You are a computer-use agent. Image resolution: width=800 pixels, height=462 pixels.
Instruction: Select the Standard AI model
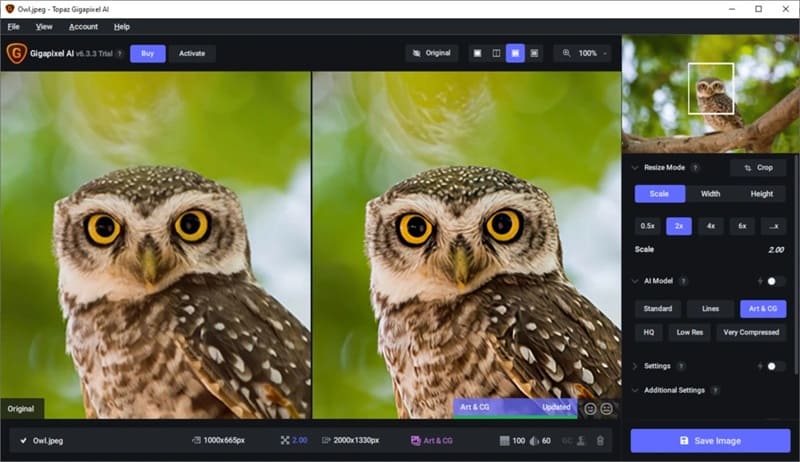point(658,309)
